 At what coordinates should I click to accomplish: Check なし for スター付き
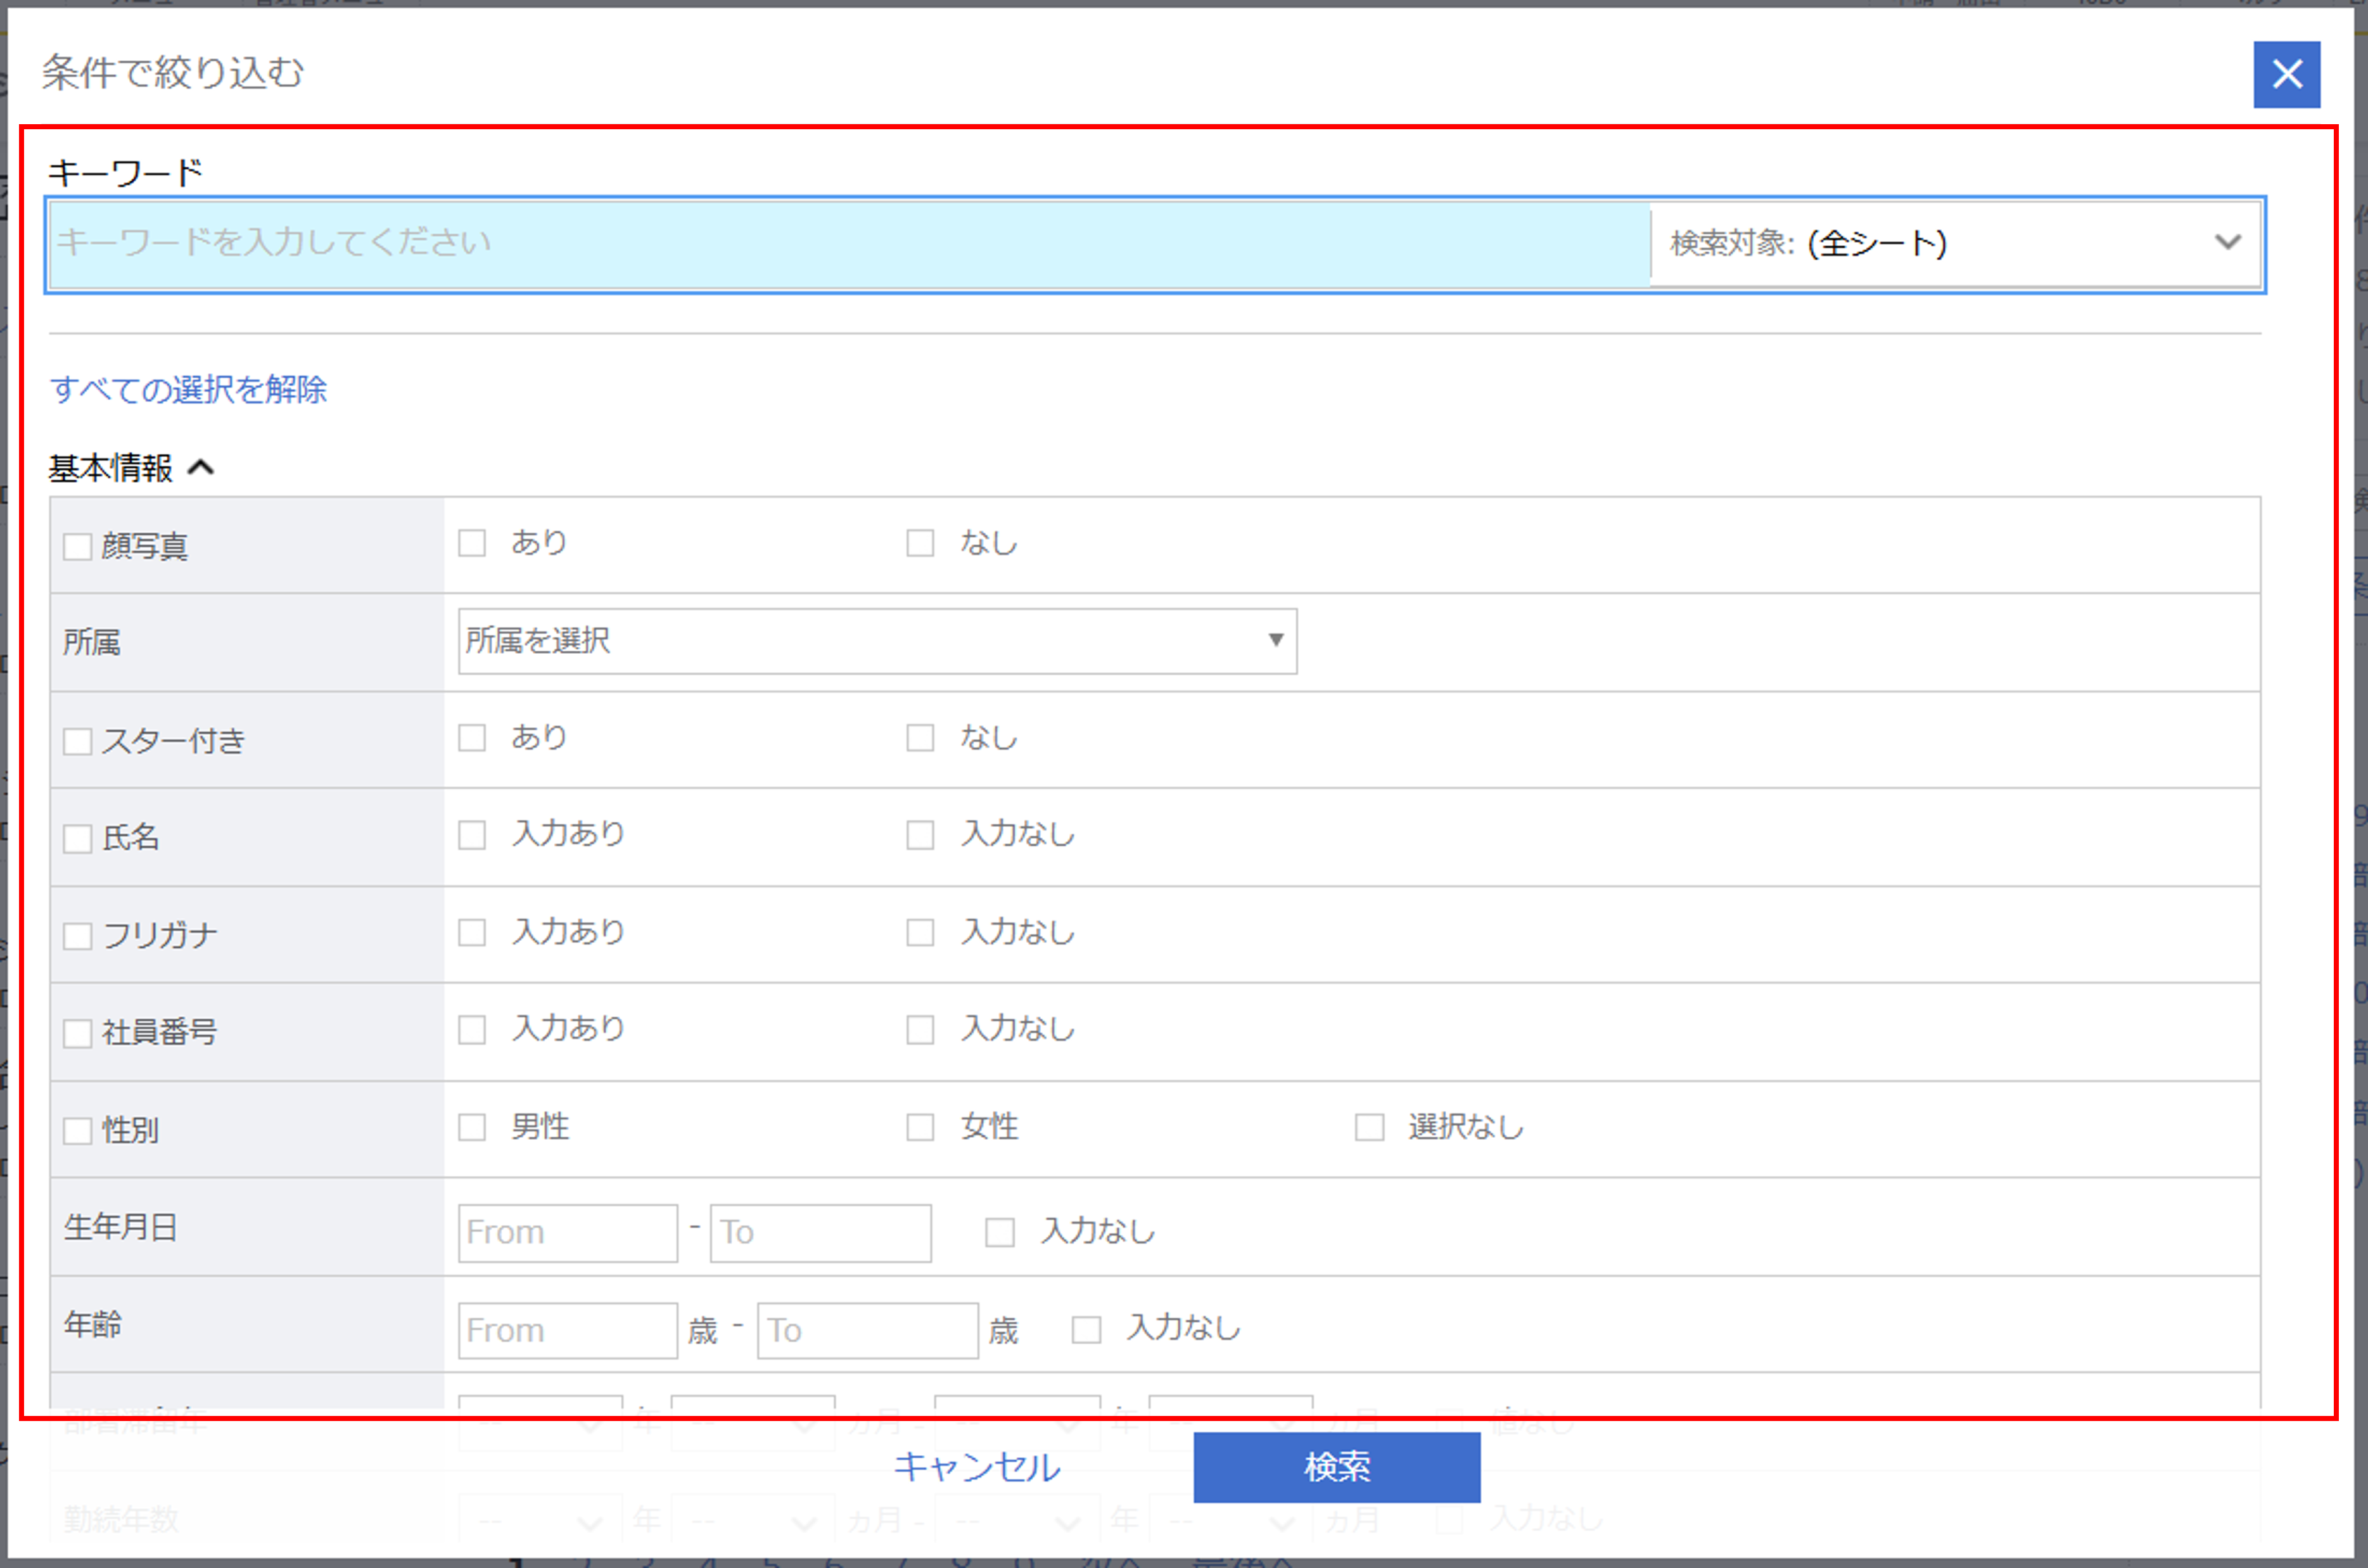coord(919,738)
